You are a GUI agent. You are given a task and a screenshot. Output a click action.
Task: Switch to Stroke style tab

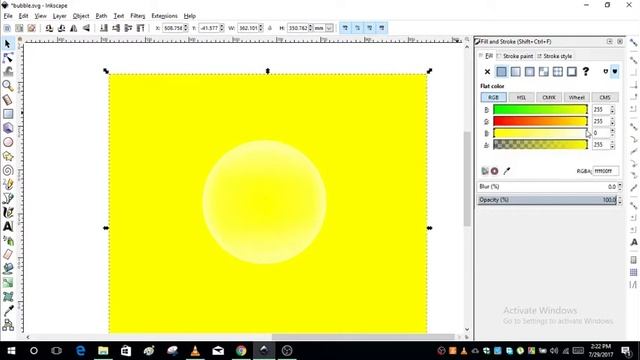coord(555,56)
